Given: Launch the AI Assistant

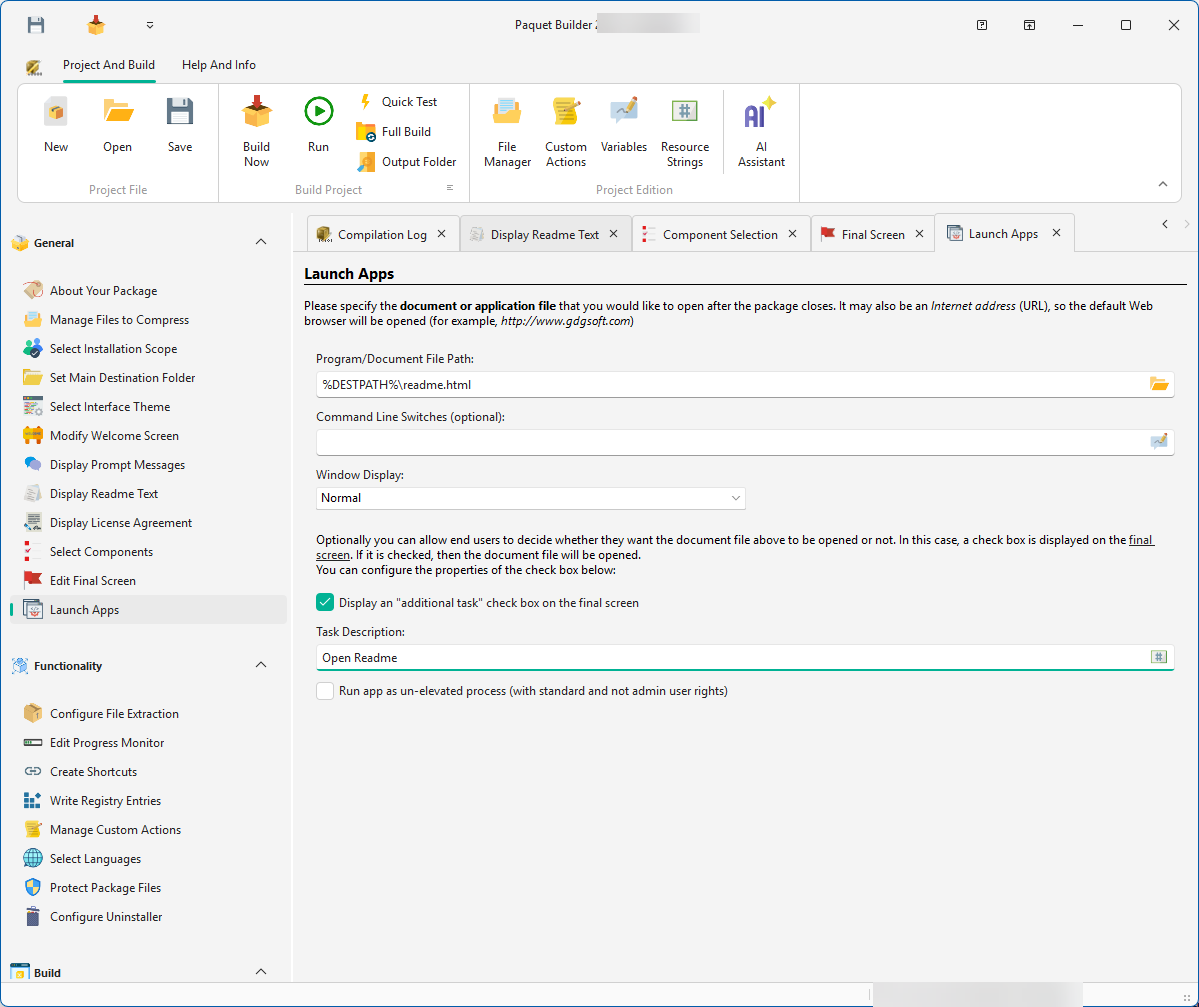Looking at the screenshot, I should point(760,128).
